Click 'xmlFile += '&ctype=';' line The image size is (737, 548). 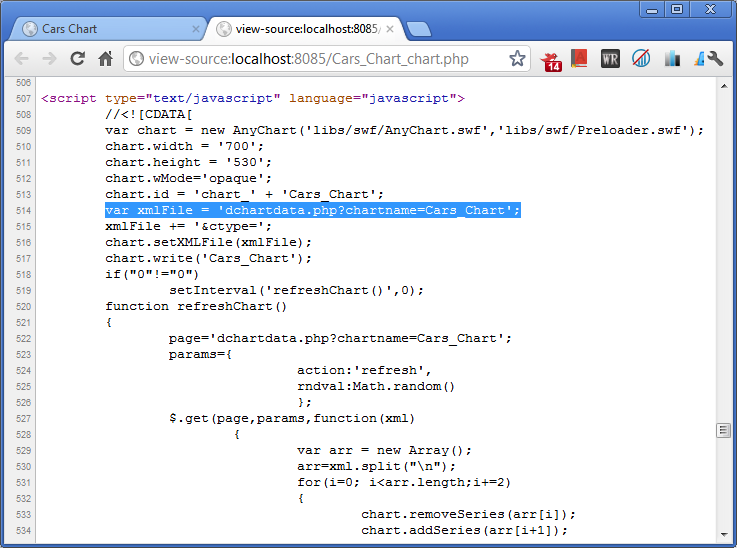[x=188, y=226]
